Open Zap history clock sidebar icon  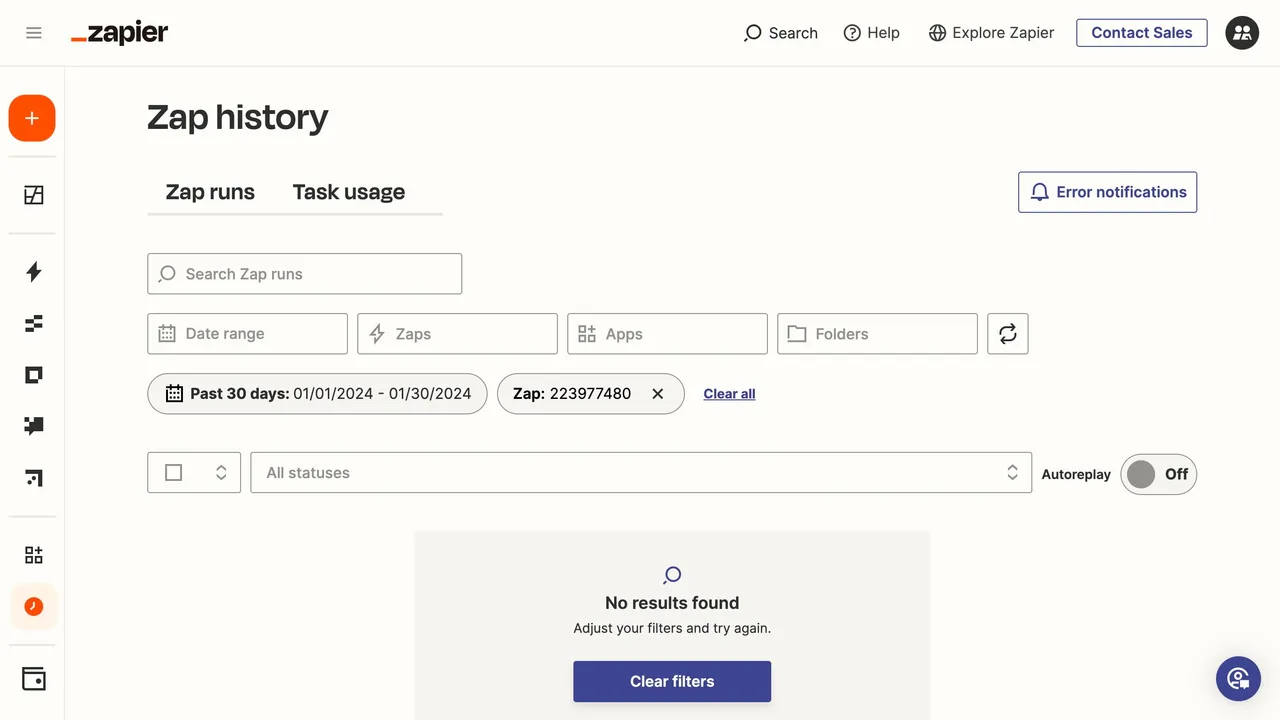[34, 606]
